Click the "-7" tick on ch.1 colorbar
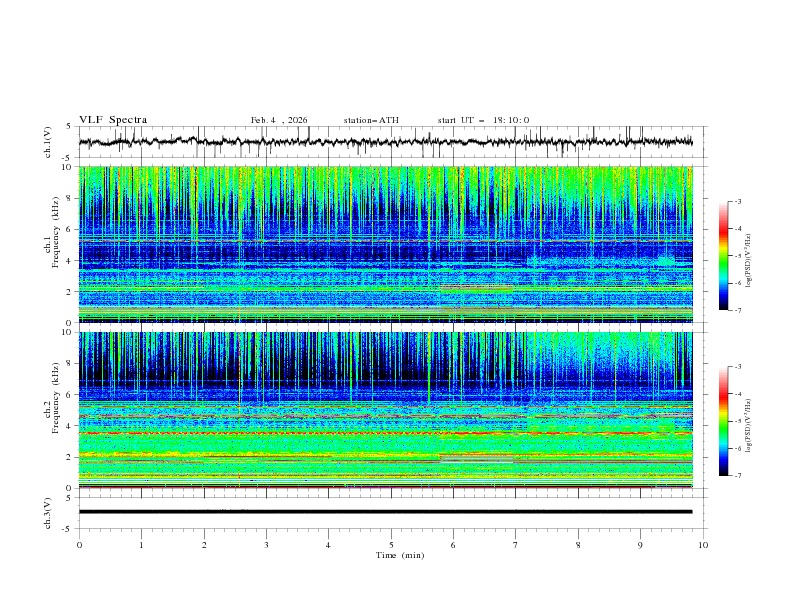 (737, 310)
